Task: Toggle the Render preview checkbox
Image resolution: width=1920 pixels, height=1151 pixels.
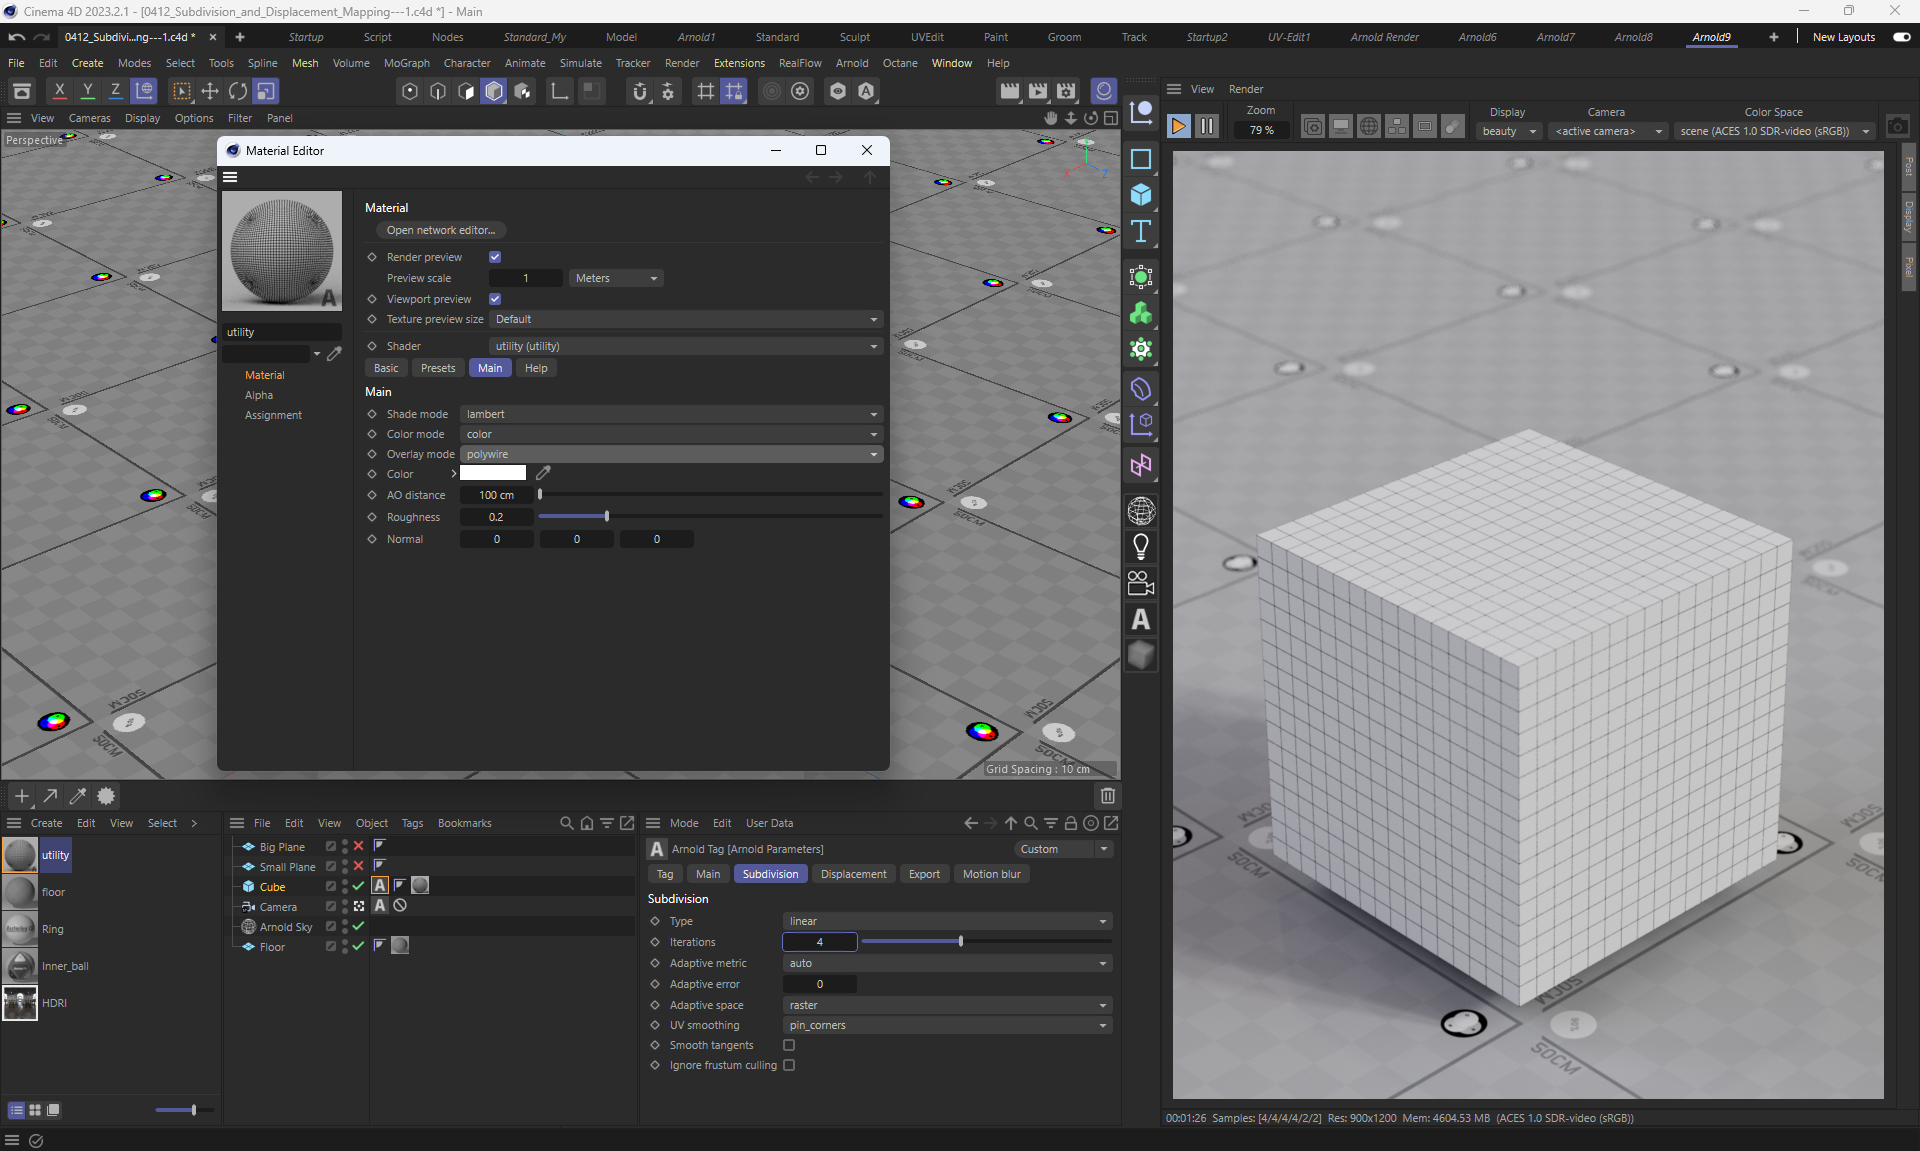Action: 495,257
